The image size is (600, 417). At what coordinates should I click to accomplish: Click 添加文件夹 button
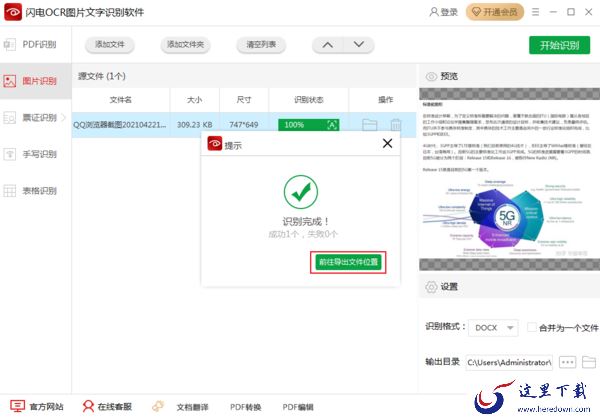pos(185,45)
